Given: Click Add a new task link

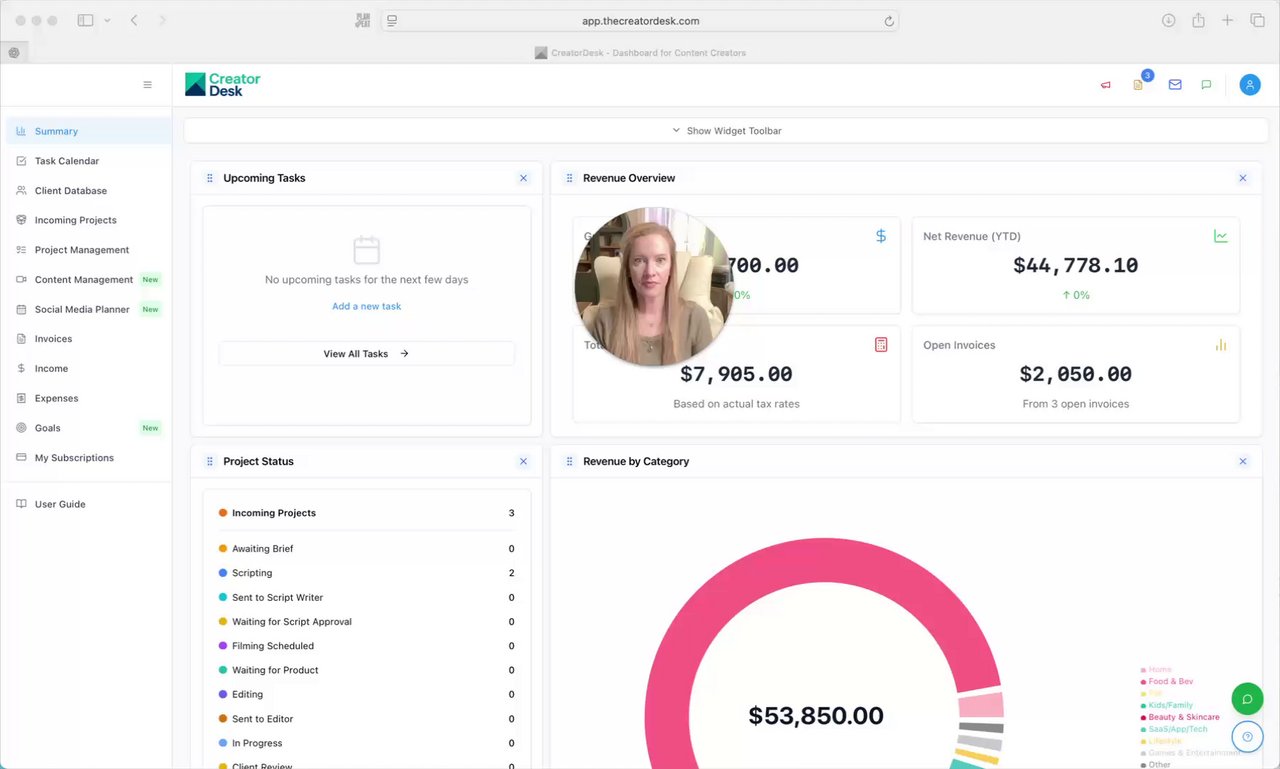Looking at the screenshot, I should tap(366, 306).
